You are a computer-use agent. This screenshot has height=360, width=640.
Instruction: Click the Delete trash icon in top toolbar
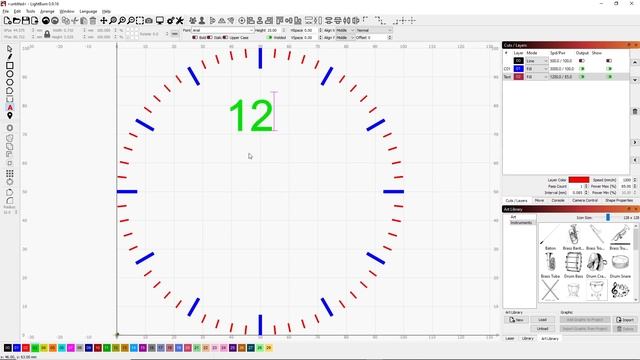[x=93, y=20]
